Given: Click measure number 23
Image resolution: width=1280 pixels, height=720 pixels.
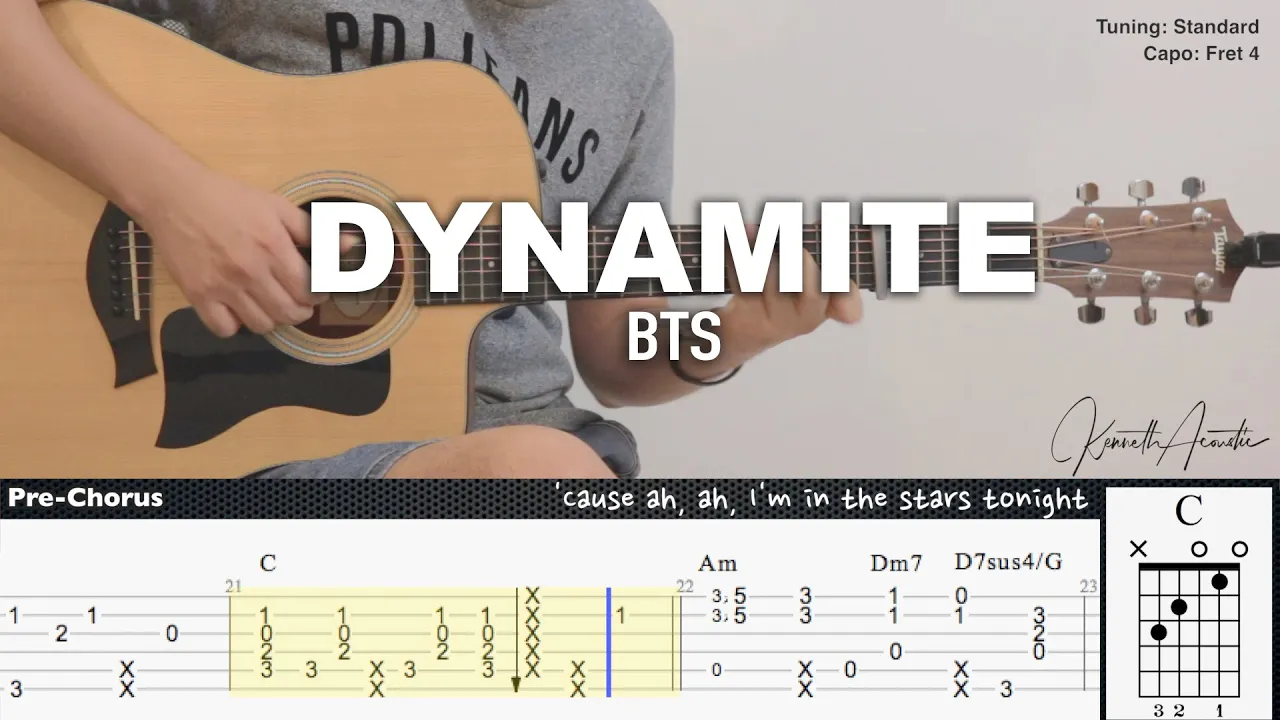Looking at the screenshot, I should click(x=1089, y=586).
